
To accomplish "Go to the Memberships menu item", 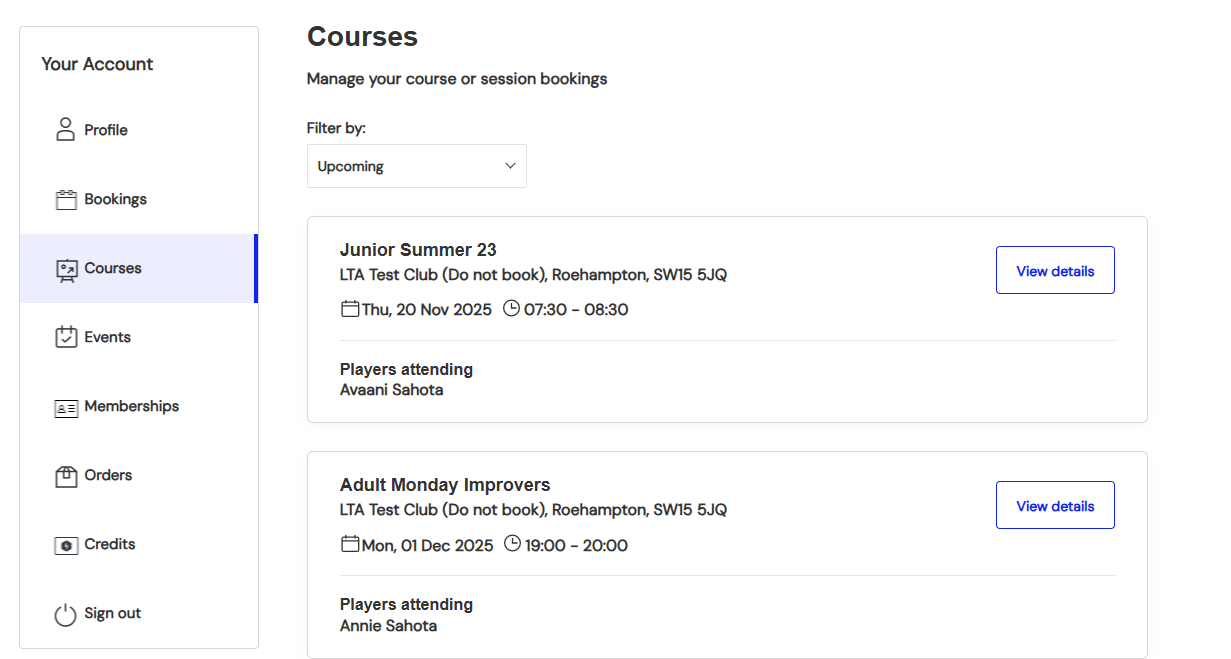I will [131, 406].
